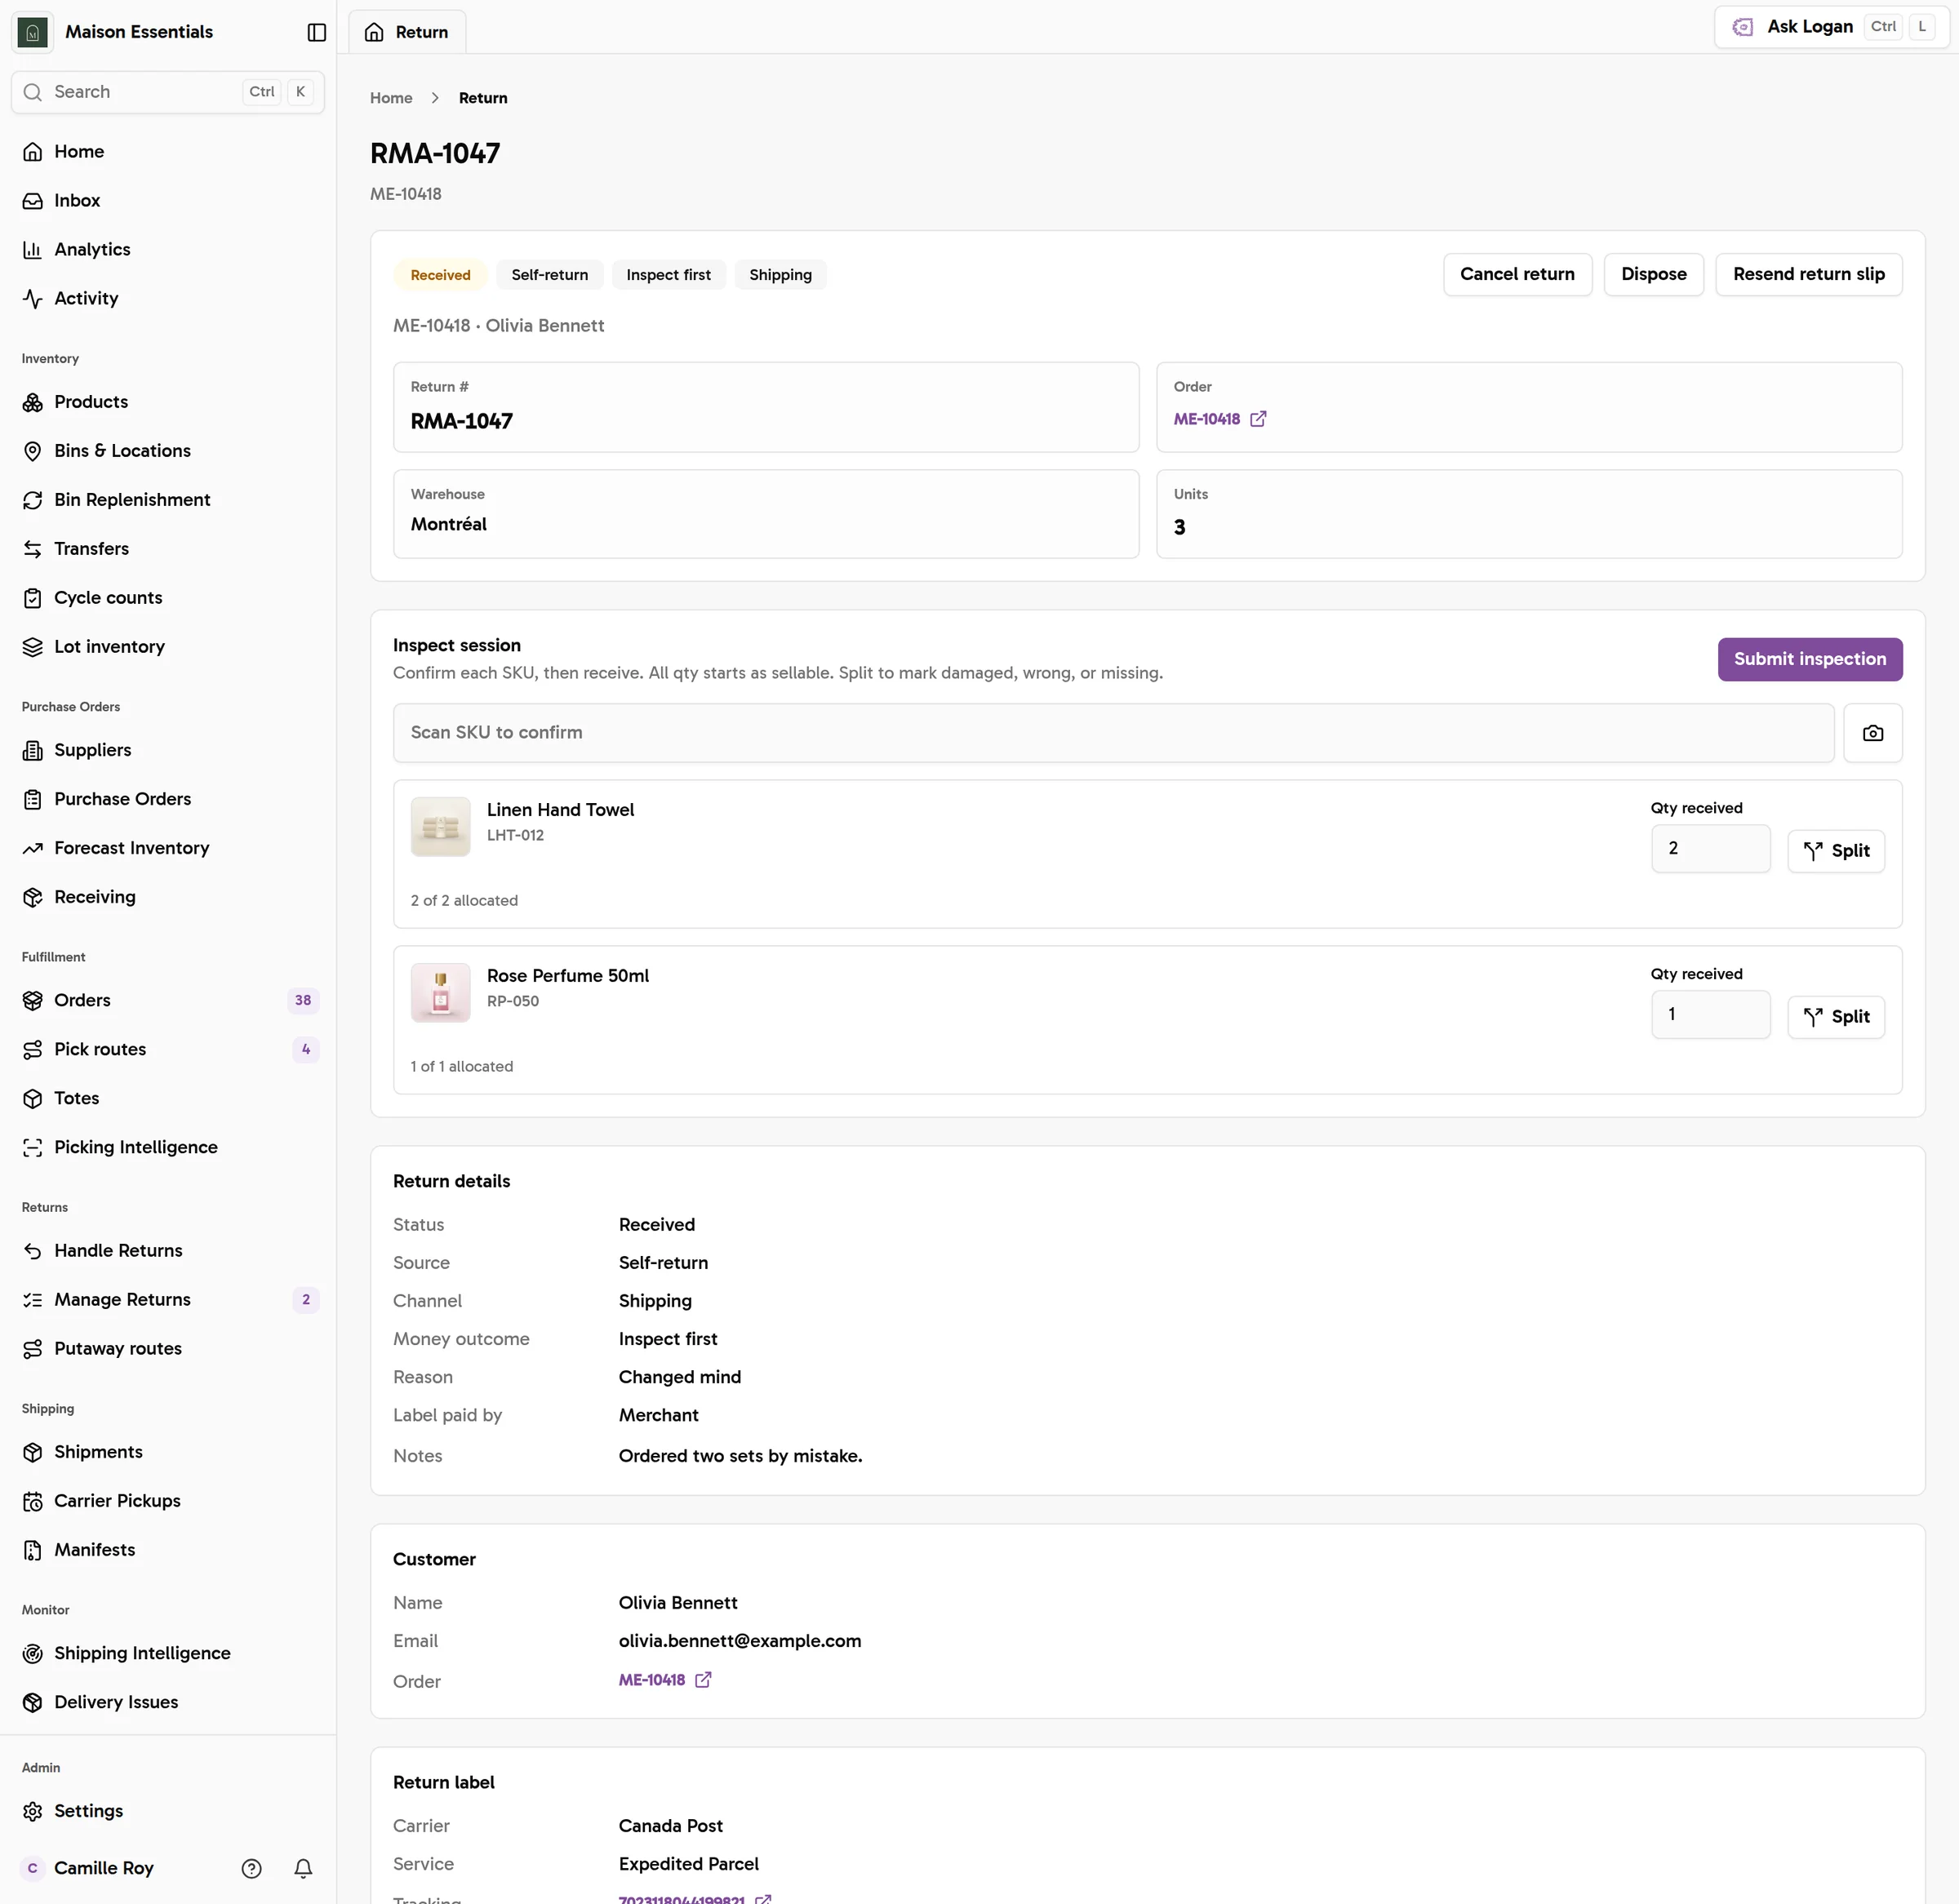Open Shipping Intelligence page
Screen dimensions: 1959x1904
point(168,1653)
